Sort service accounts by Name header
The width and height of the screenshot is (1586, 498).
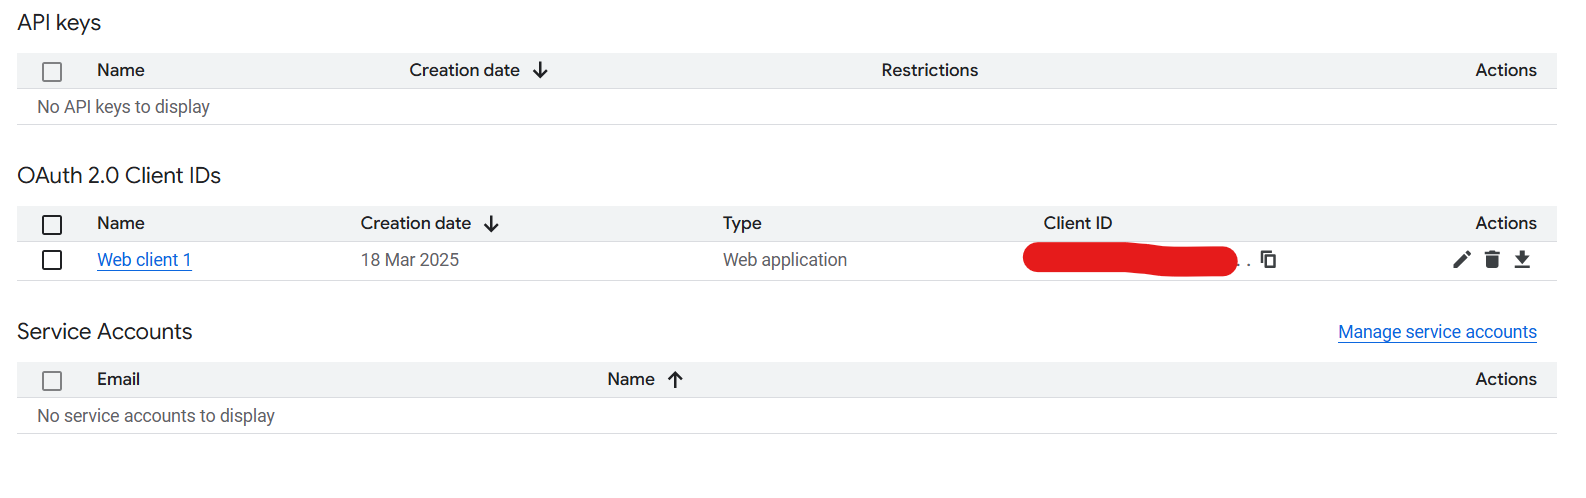click(x=631, y=379)
